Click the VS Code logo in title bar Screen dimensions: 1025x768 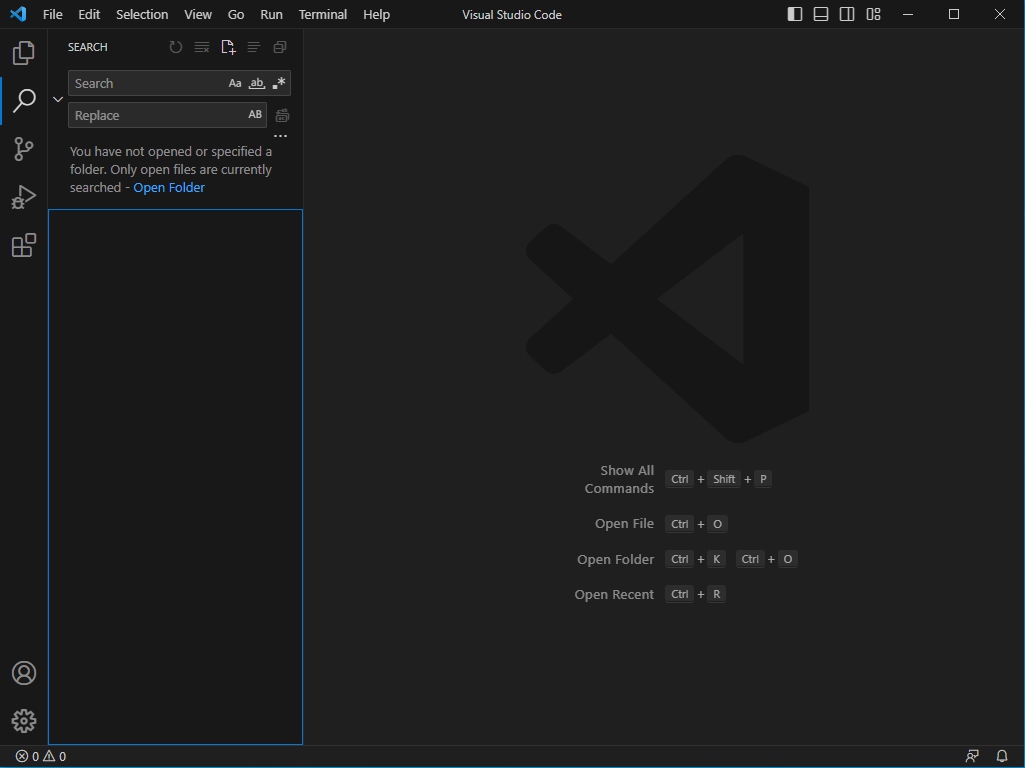(18, 14)
